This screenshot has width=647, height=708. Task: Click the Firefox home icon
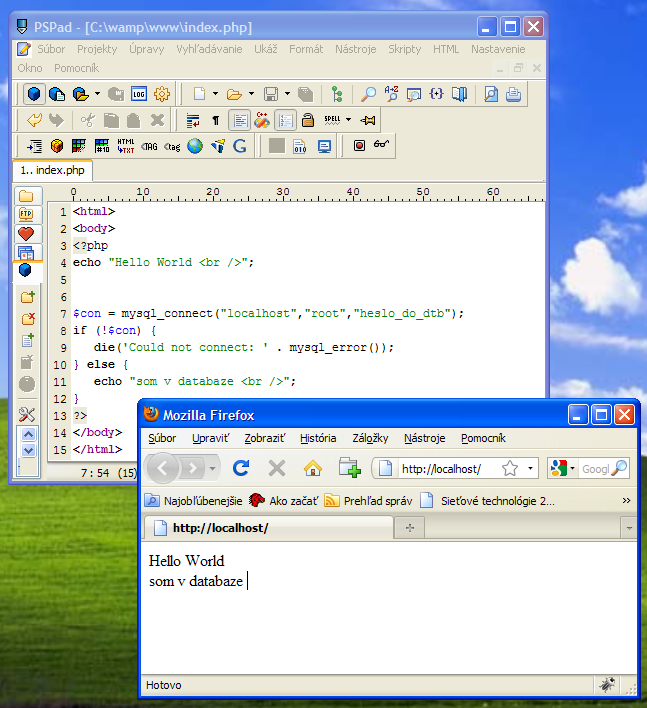(313, 468)
